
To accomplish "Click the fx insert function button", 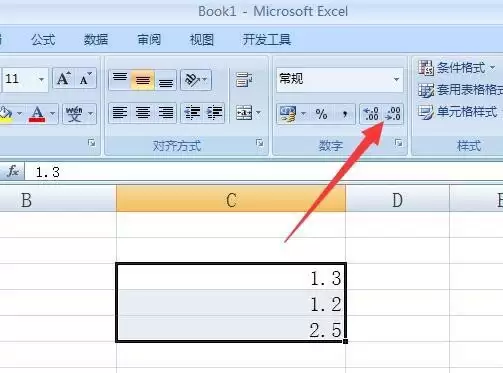I will (13, 171).
